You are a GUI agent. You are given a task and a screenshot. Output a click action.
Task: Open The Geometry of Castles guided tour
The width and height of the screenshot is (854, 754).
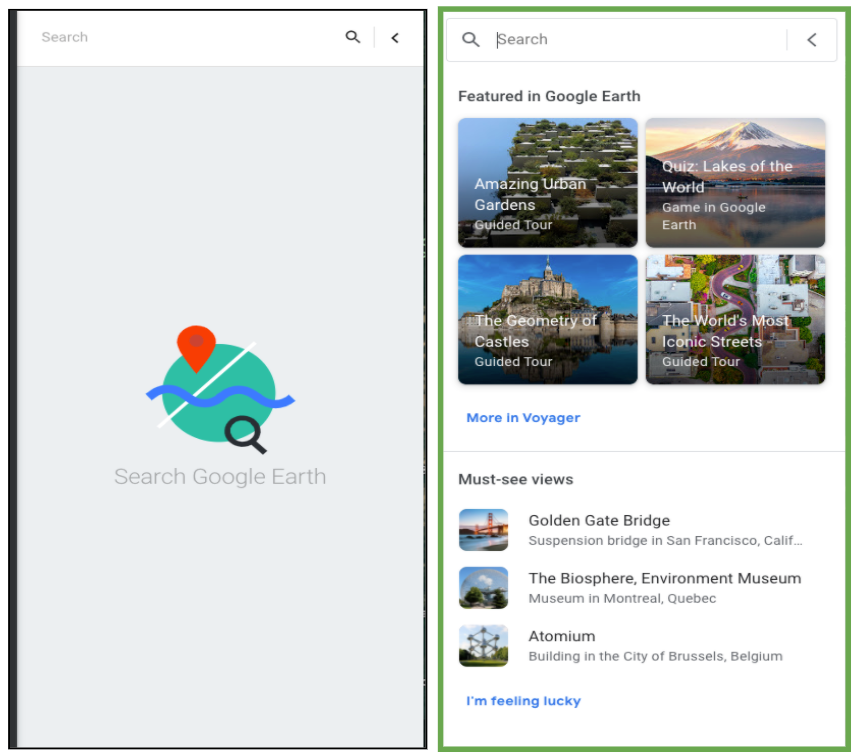pos(547,319)
